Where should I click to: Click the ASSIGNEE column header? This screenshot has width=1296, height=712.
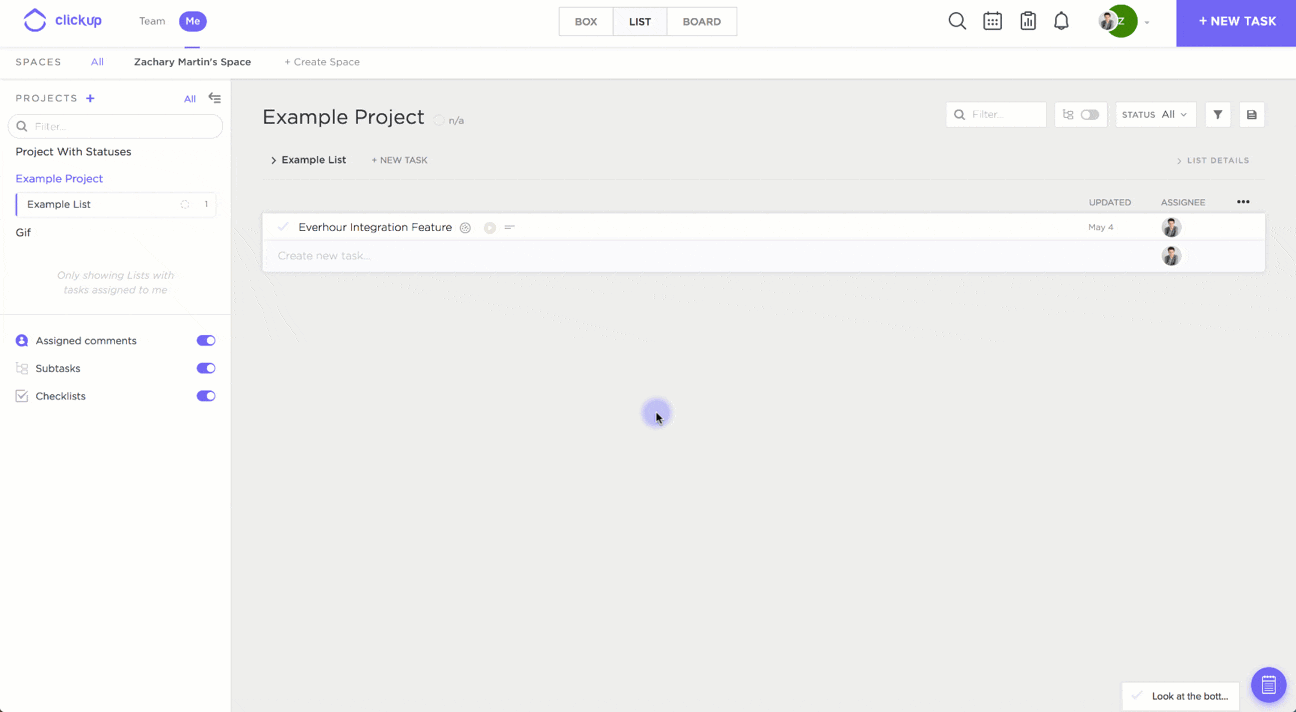[1183, 202]
